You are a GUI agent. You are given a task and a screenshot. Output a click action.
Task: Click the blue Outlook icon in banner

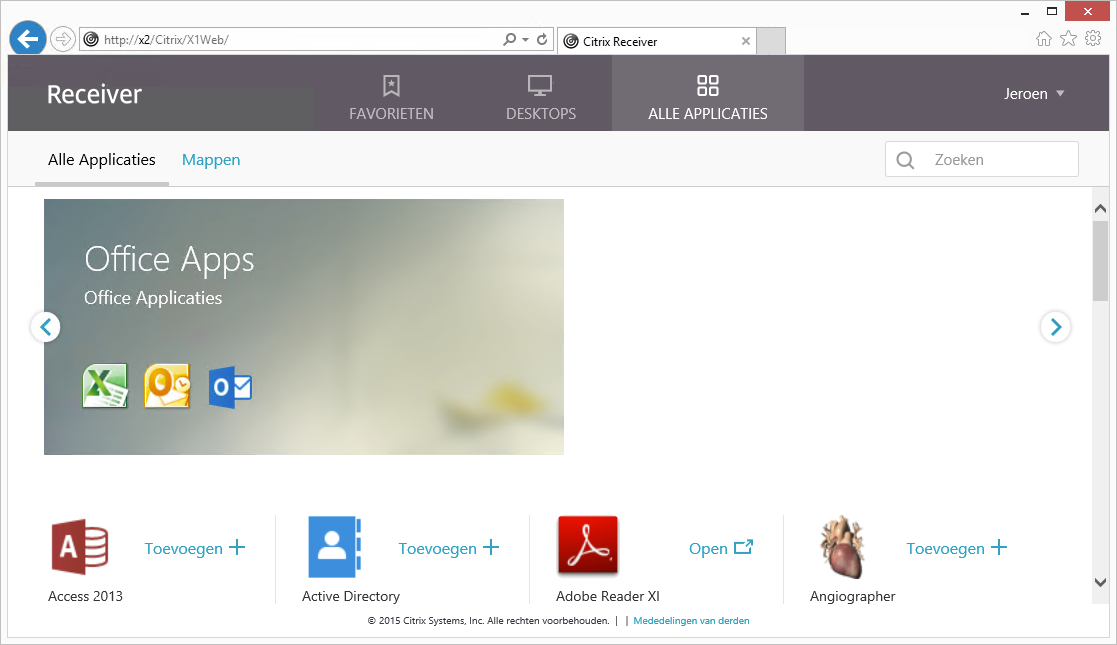tap(230, 388)
